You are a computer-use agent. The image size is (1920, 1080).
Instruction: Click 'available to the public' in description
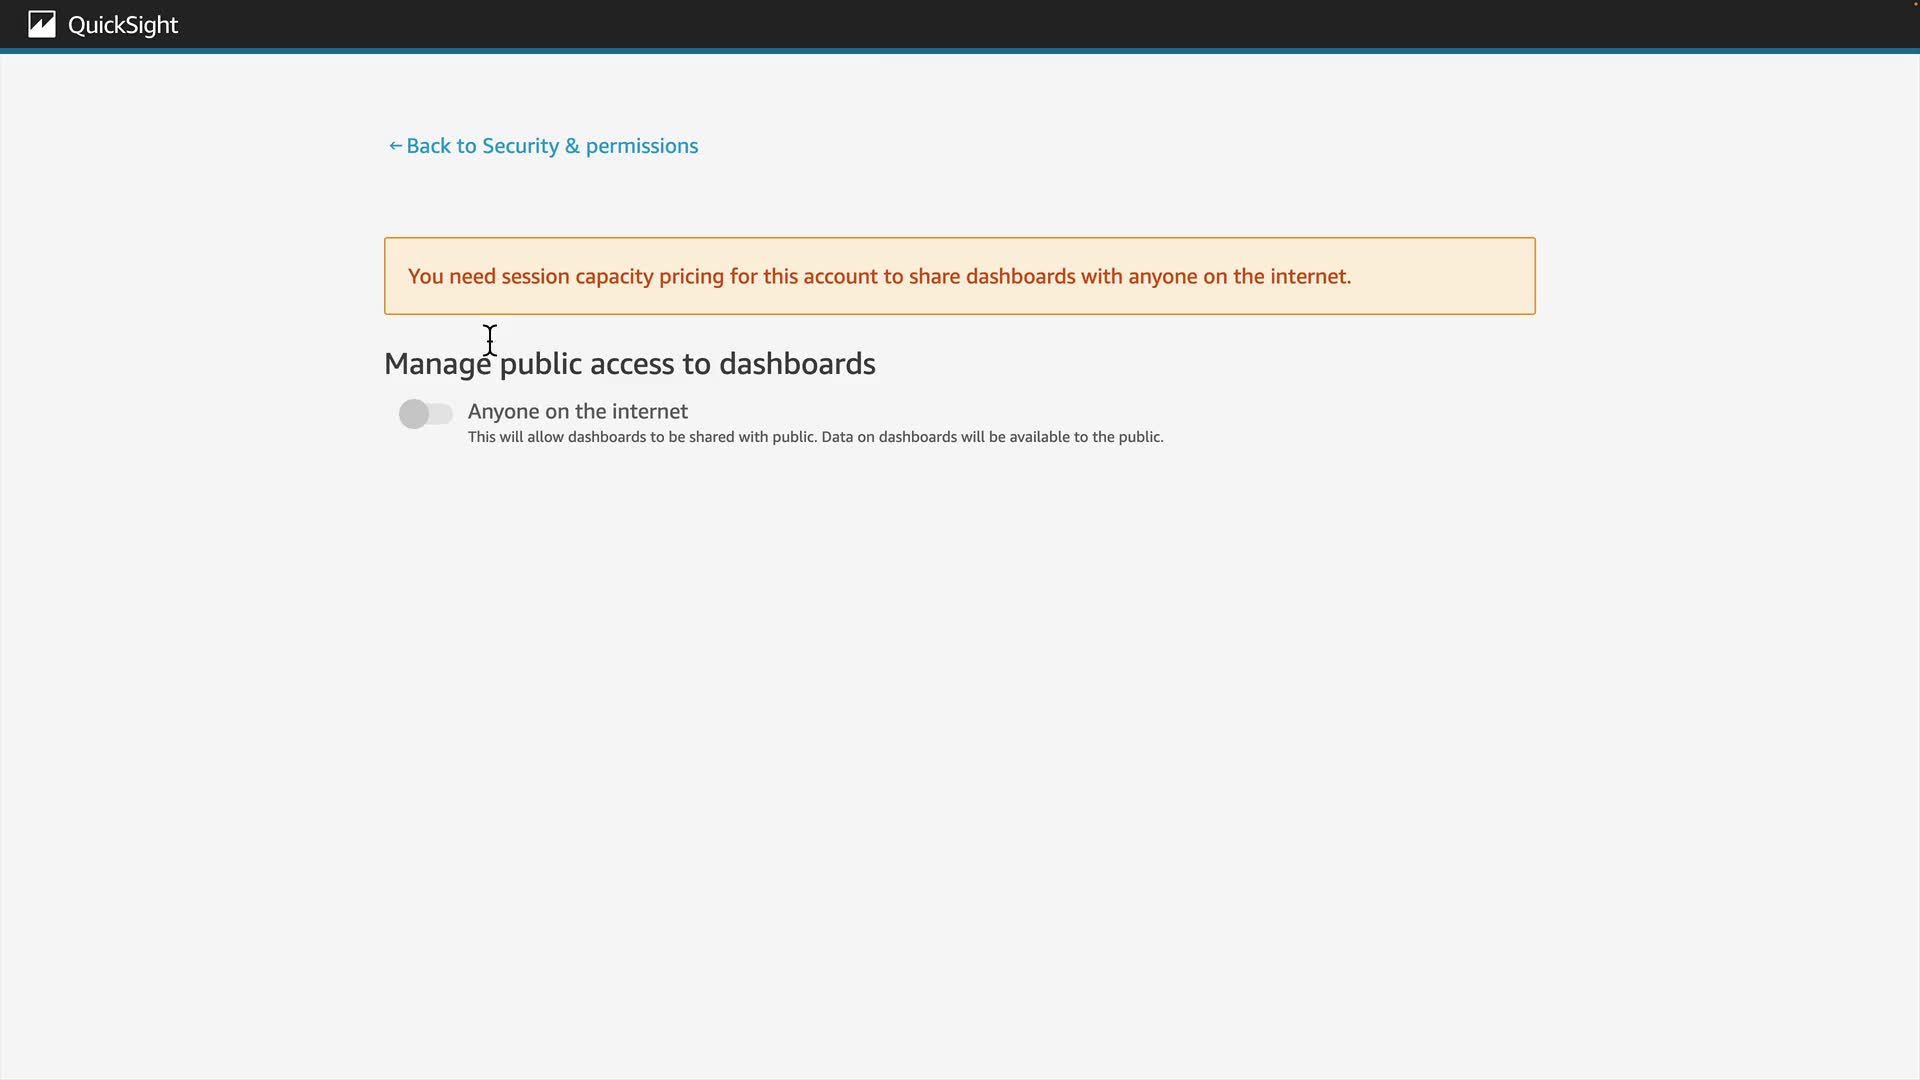(1085, 437)
